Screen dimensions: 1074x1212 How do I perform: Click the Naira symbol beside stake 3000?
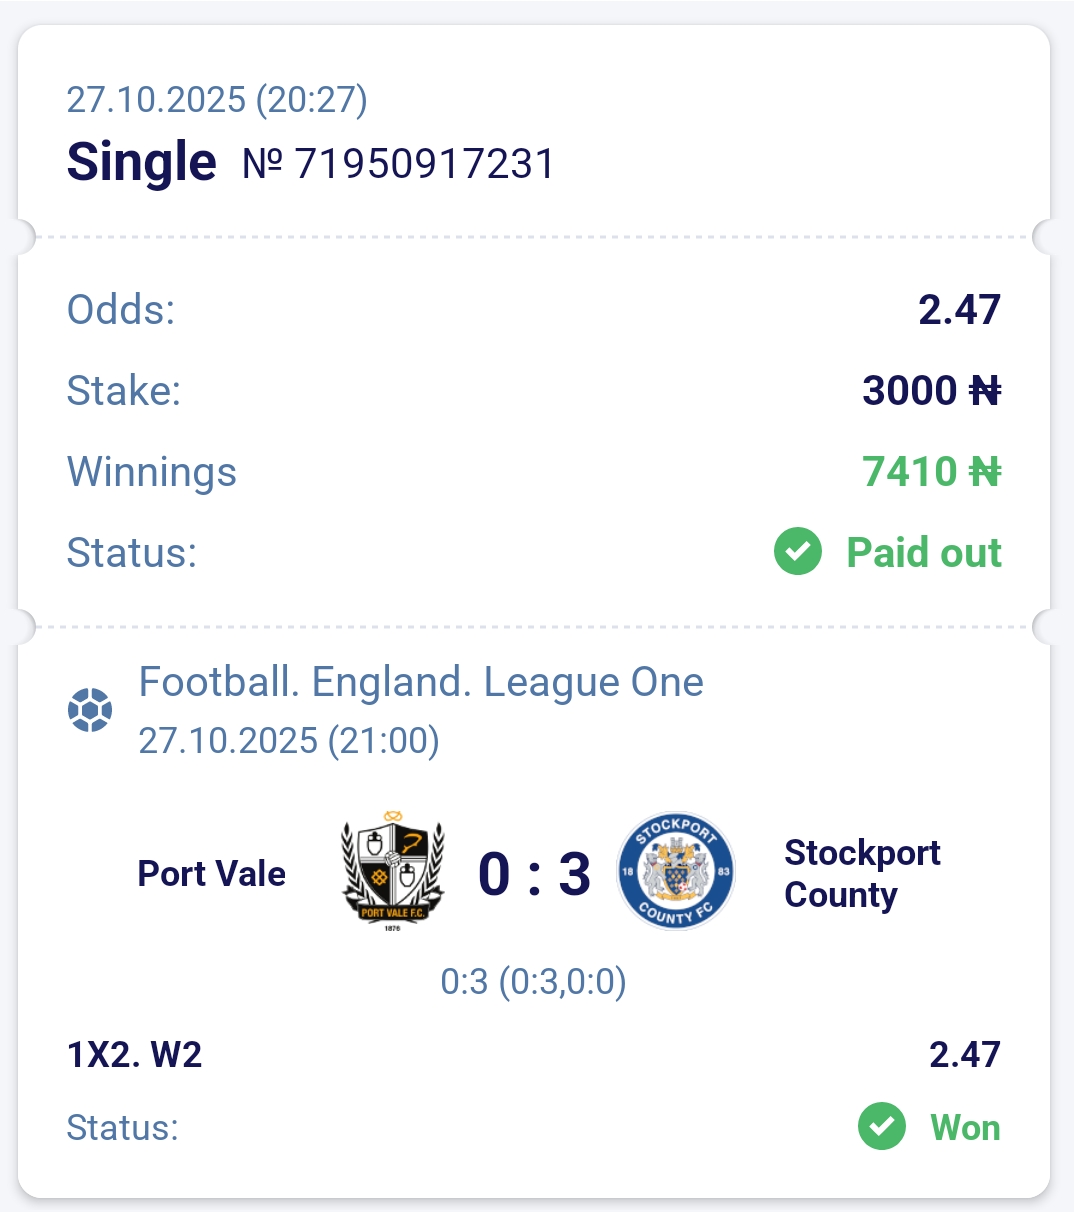point(985,391)
